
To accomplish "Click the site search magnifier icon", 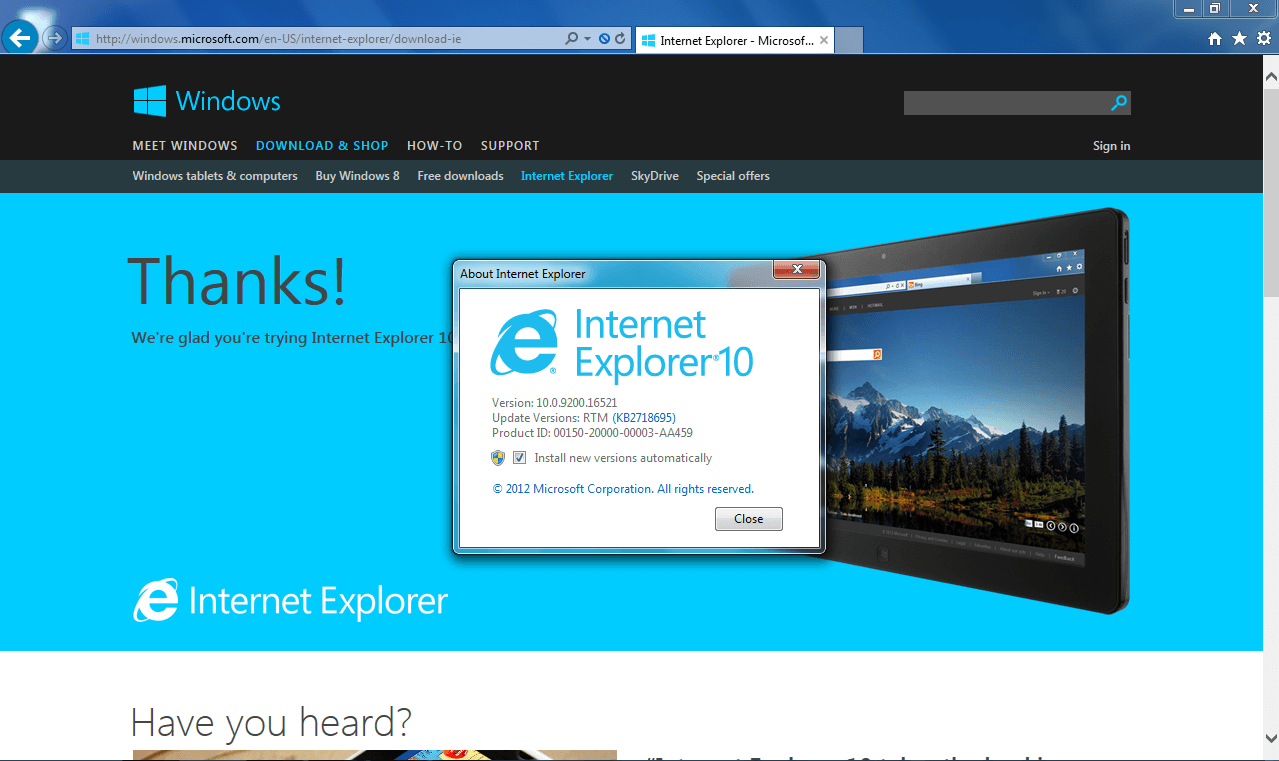I will tap(1119, 103).
